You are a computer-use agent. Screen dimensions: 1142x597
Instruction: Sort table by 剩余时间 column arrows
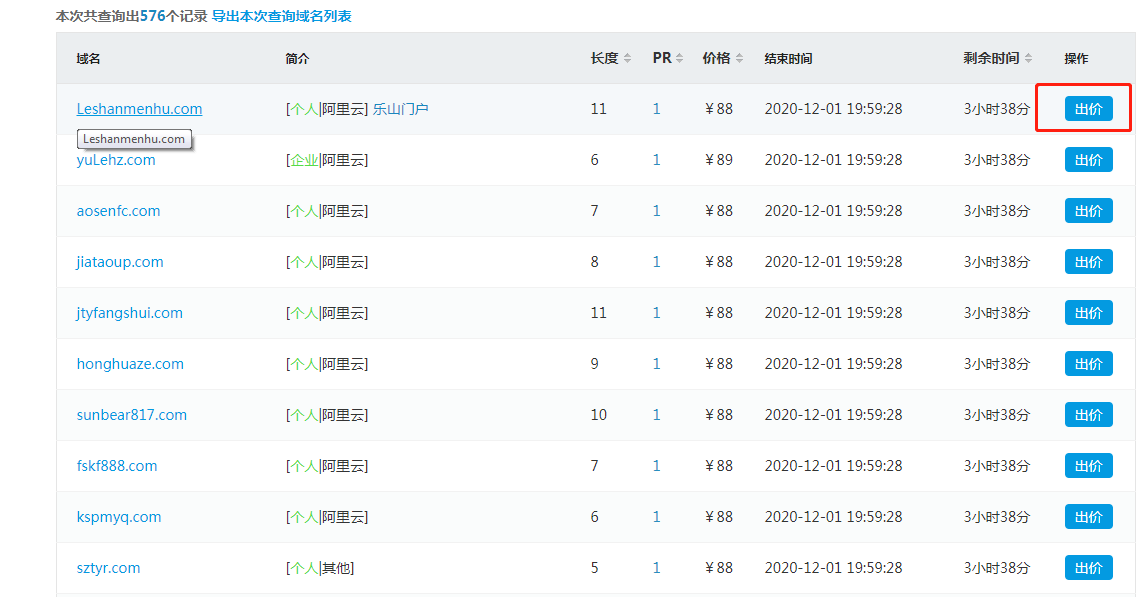click(1028, 59)
